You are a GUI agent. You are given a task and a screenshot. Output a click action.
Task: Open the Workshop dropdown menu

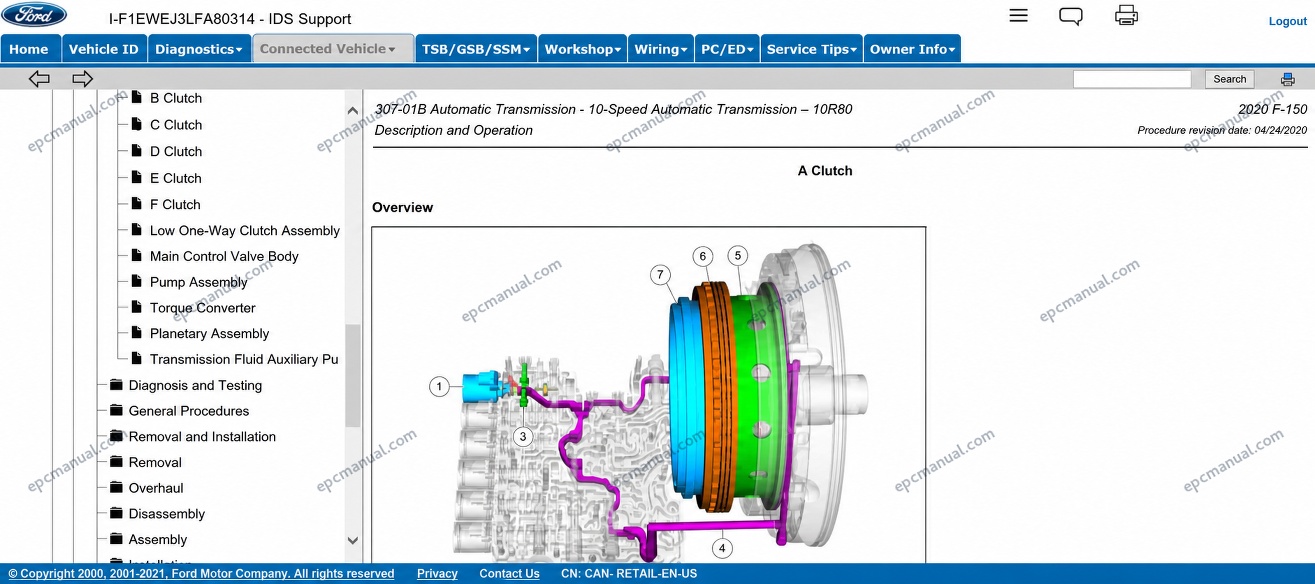pos(583,49)
